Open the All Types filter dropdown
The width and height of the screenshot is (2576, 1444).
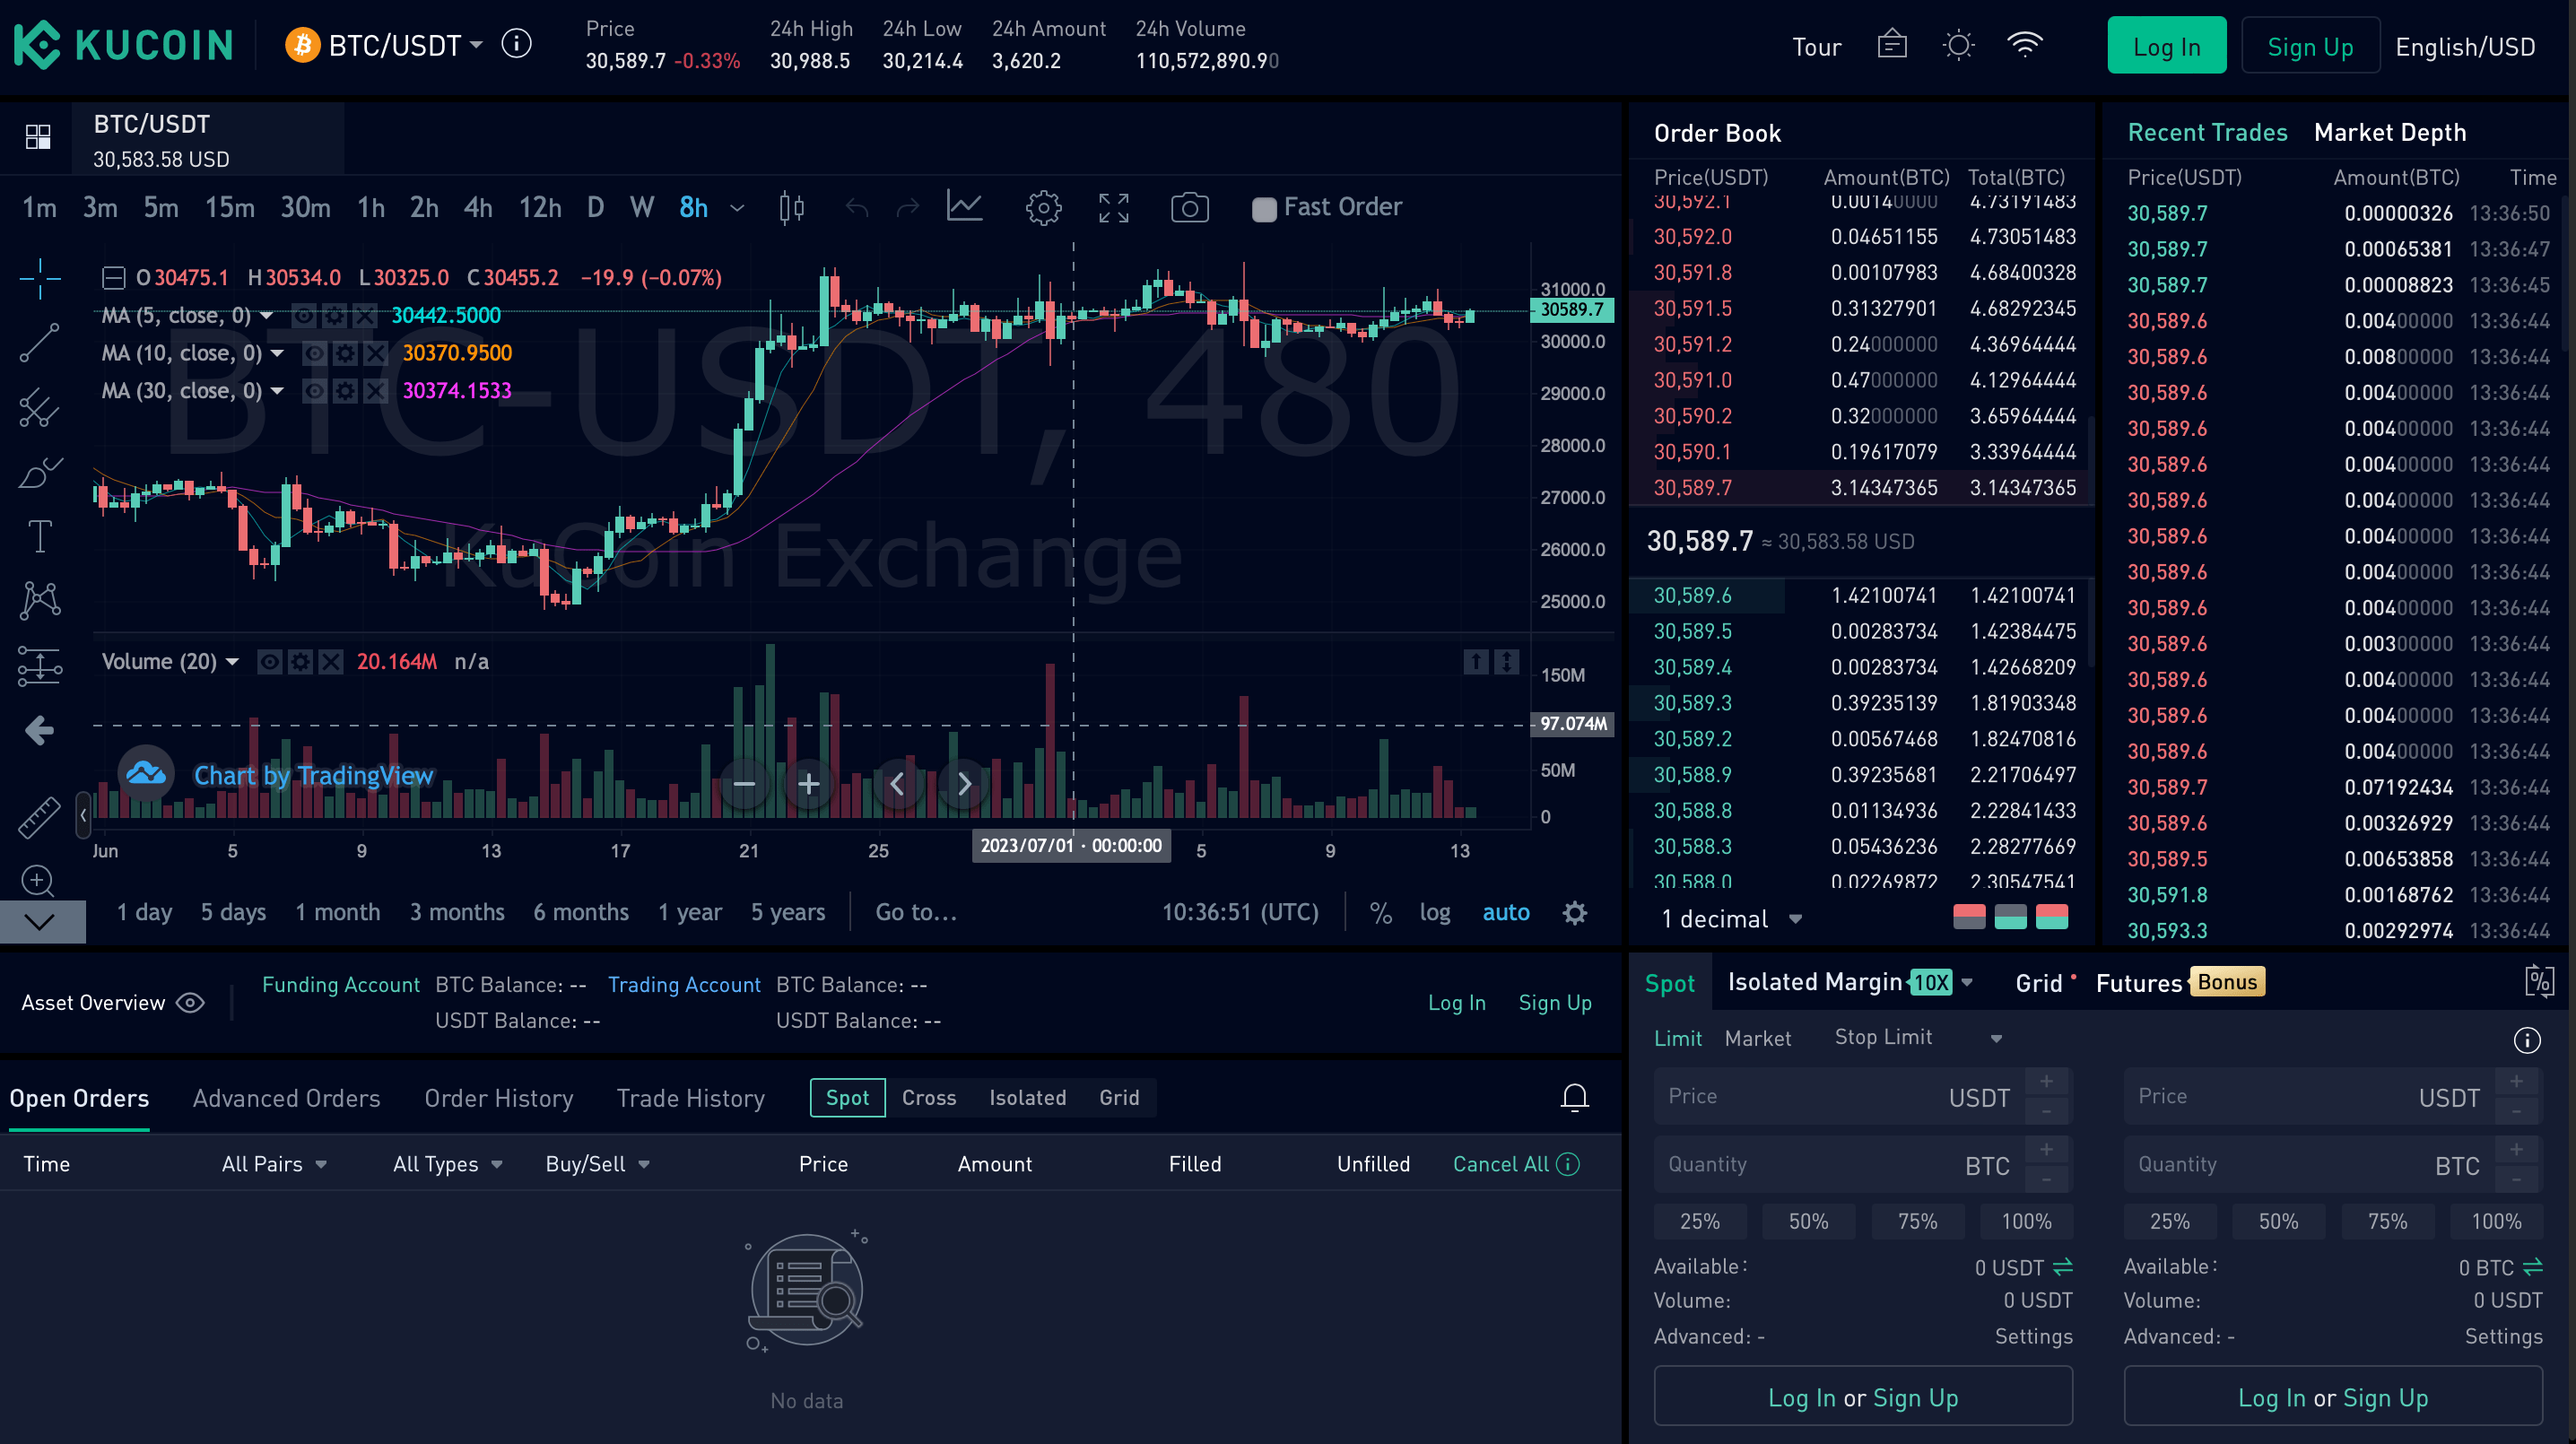point(447,1164)
